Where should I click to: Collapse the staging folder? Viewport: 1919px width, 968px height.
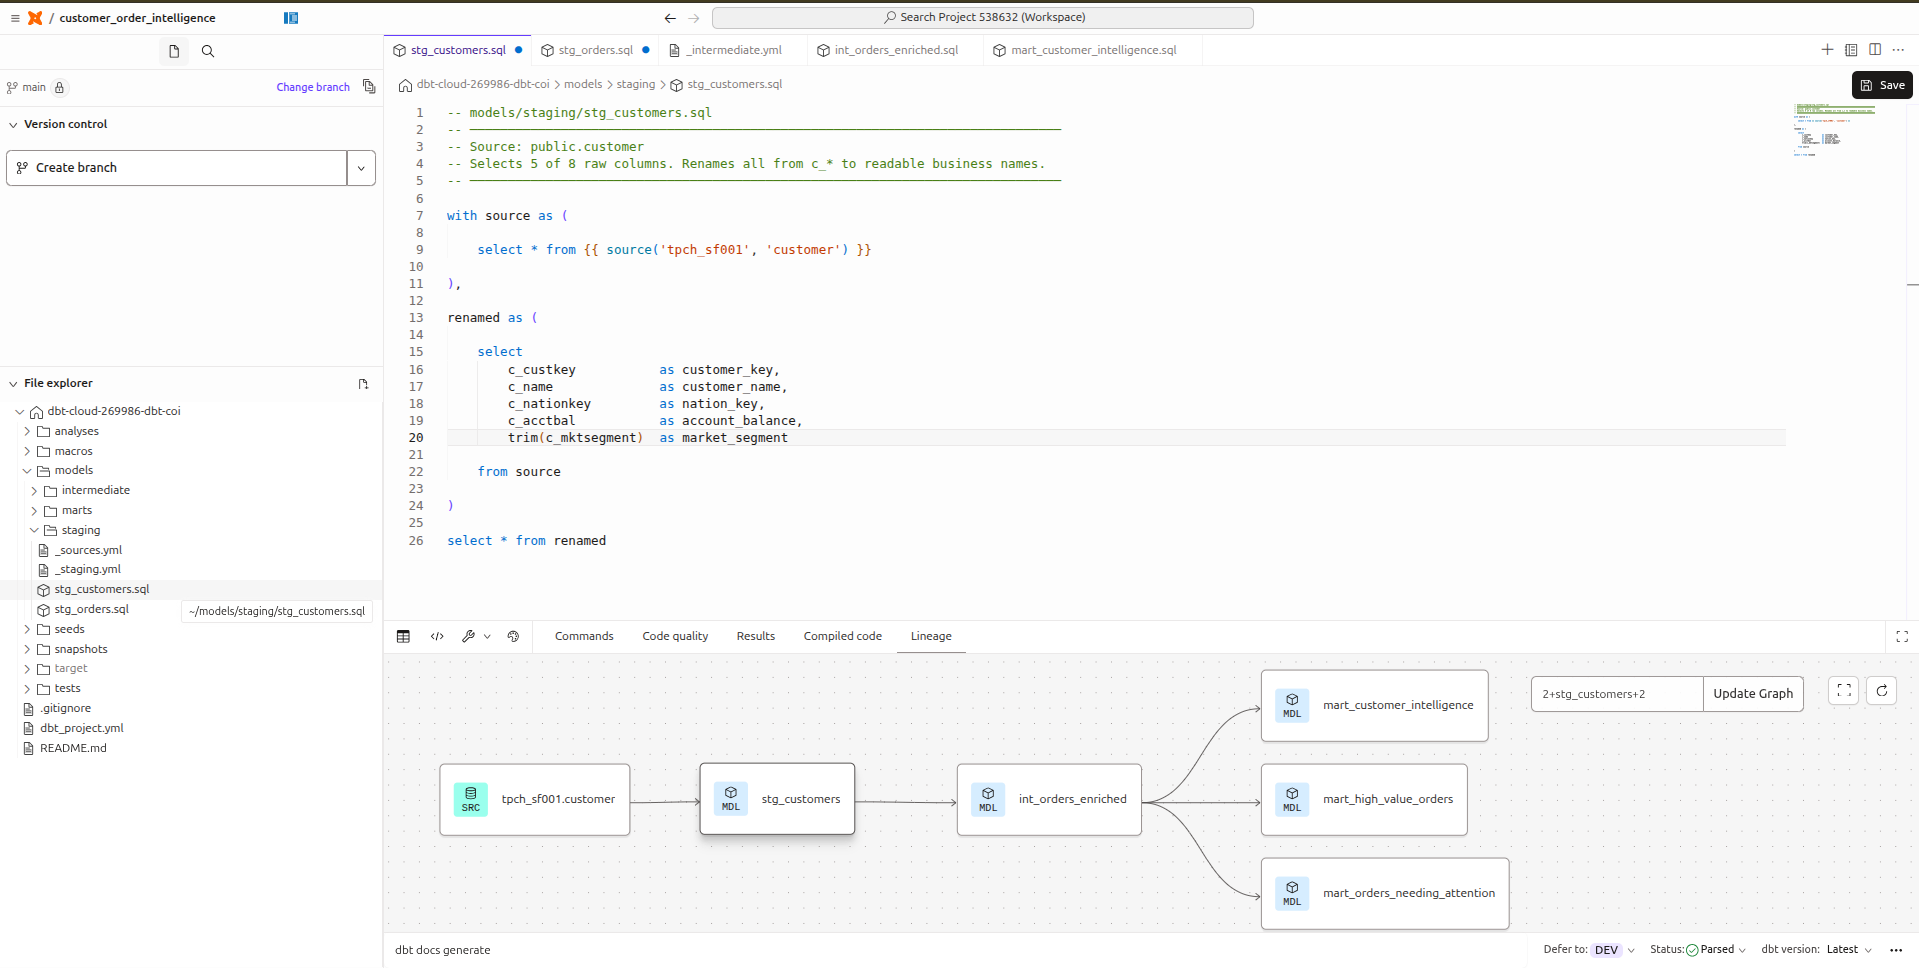(34, 531)
